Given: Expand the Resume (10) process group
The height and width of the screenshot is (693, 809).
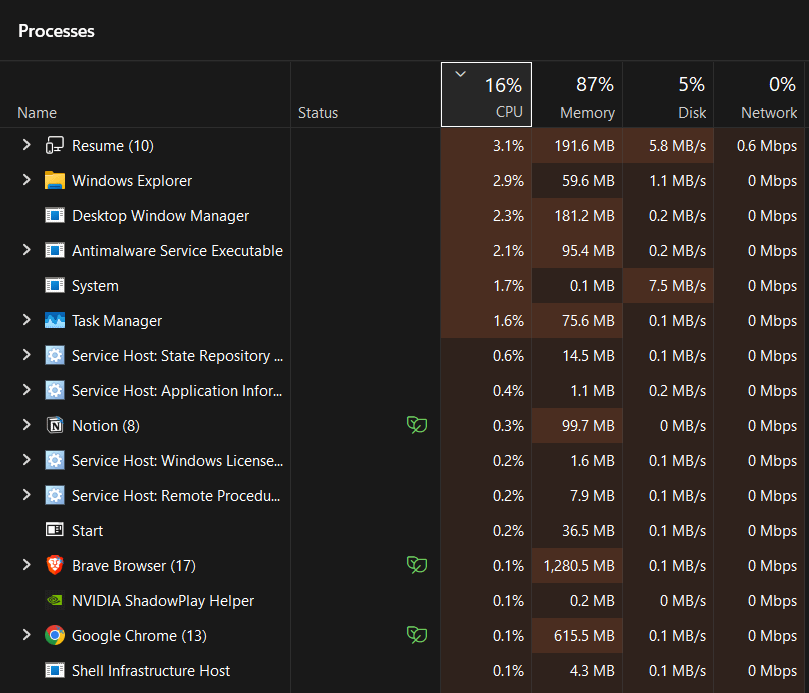Looking at the screenshot, I should coord(25,145).
